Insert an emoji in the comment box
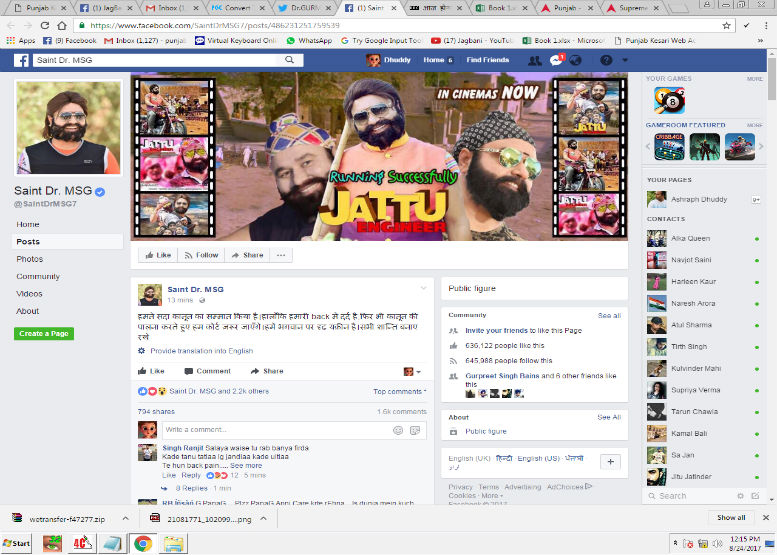Viewport: 777px width, 555px height. click(x=398, y=430)
